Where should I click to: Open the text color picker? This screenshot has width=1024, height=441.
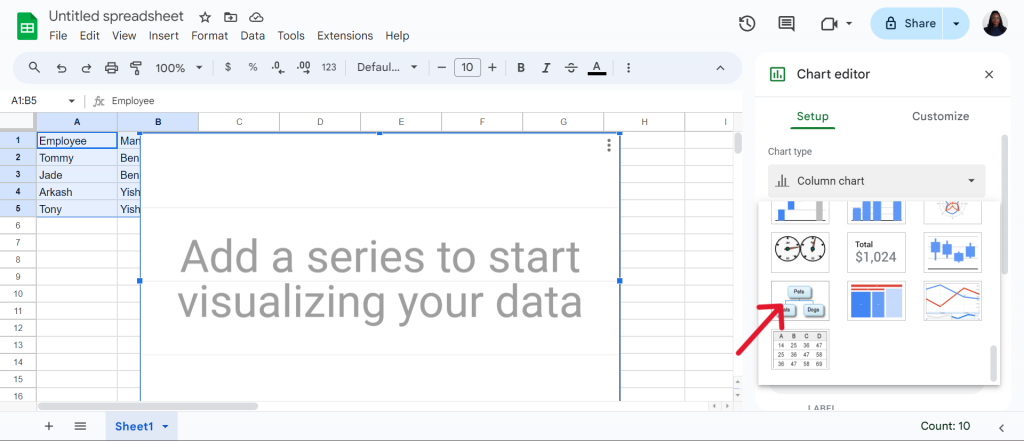click(x=597, y=67)
